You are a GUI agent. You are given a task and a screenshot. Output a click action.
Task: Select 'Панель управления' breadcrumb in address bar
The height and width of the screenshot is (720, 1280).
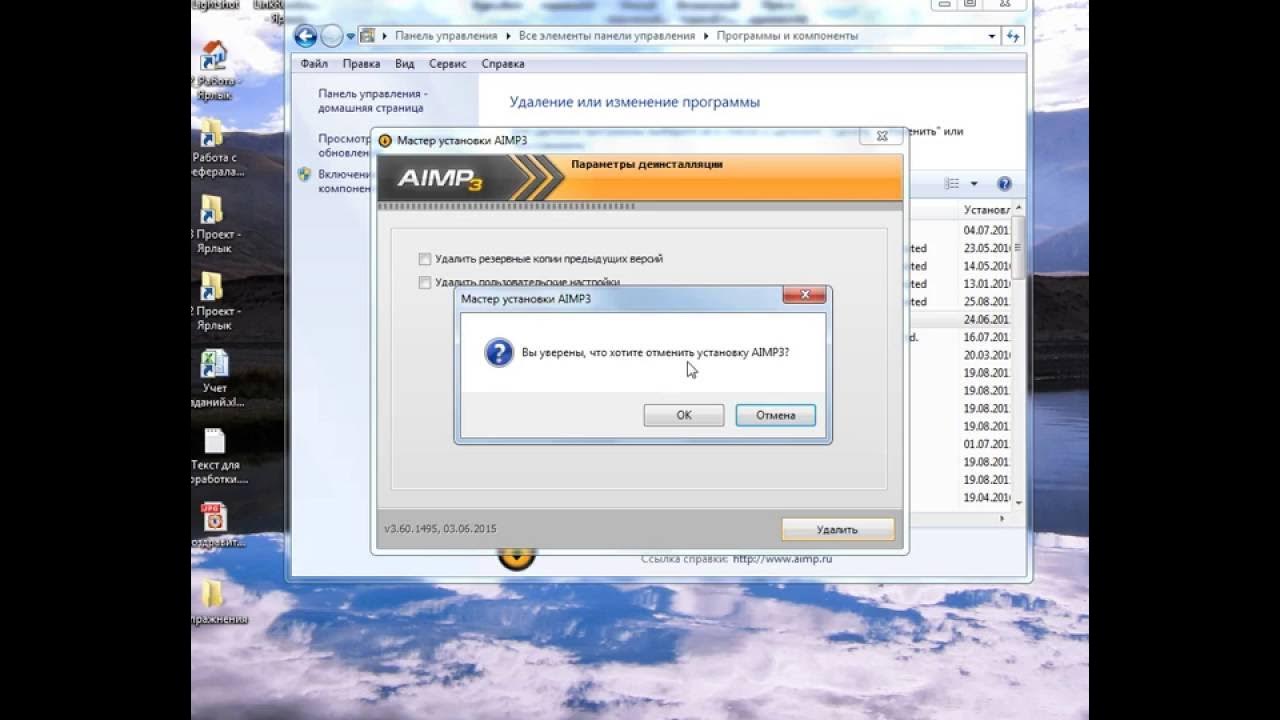tap(446, 36)
